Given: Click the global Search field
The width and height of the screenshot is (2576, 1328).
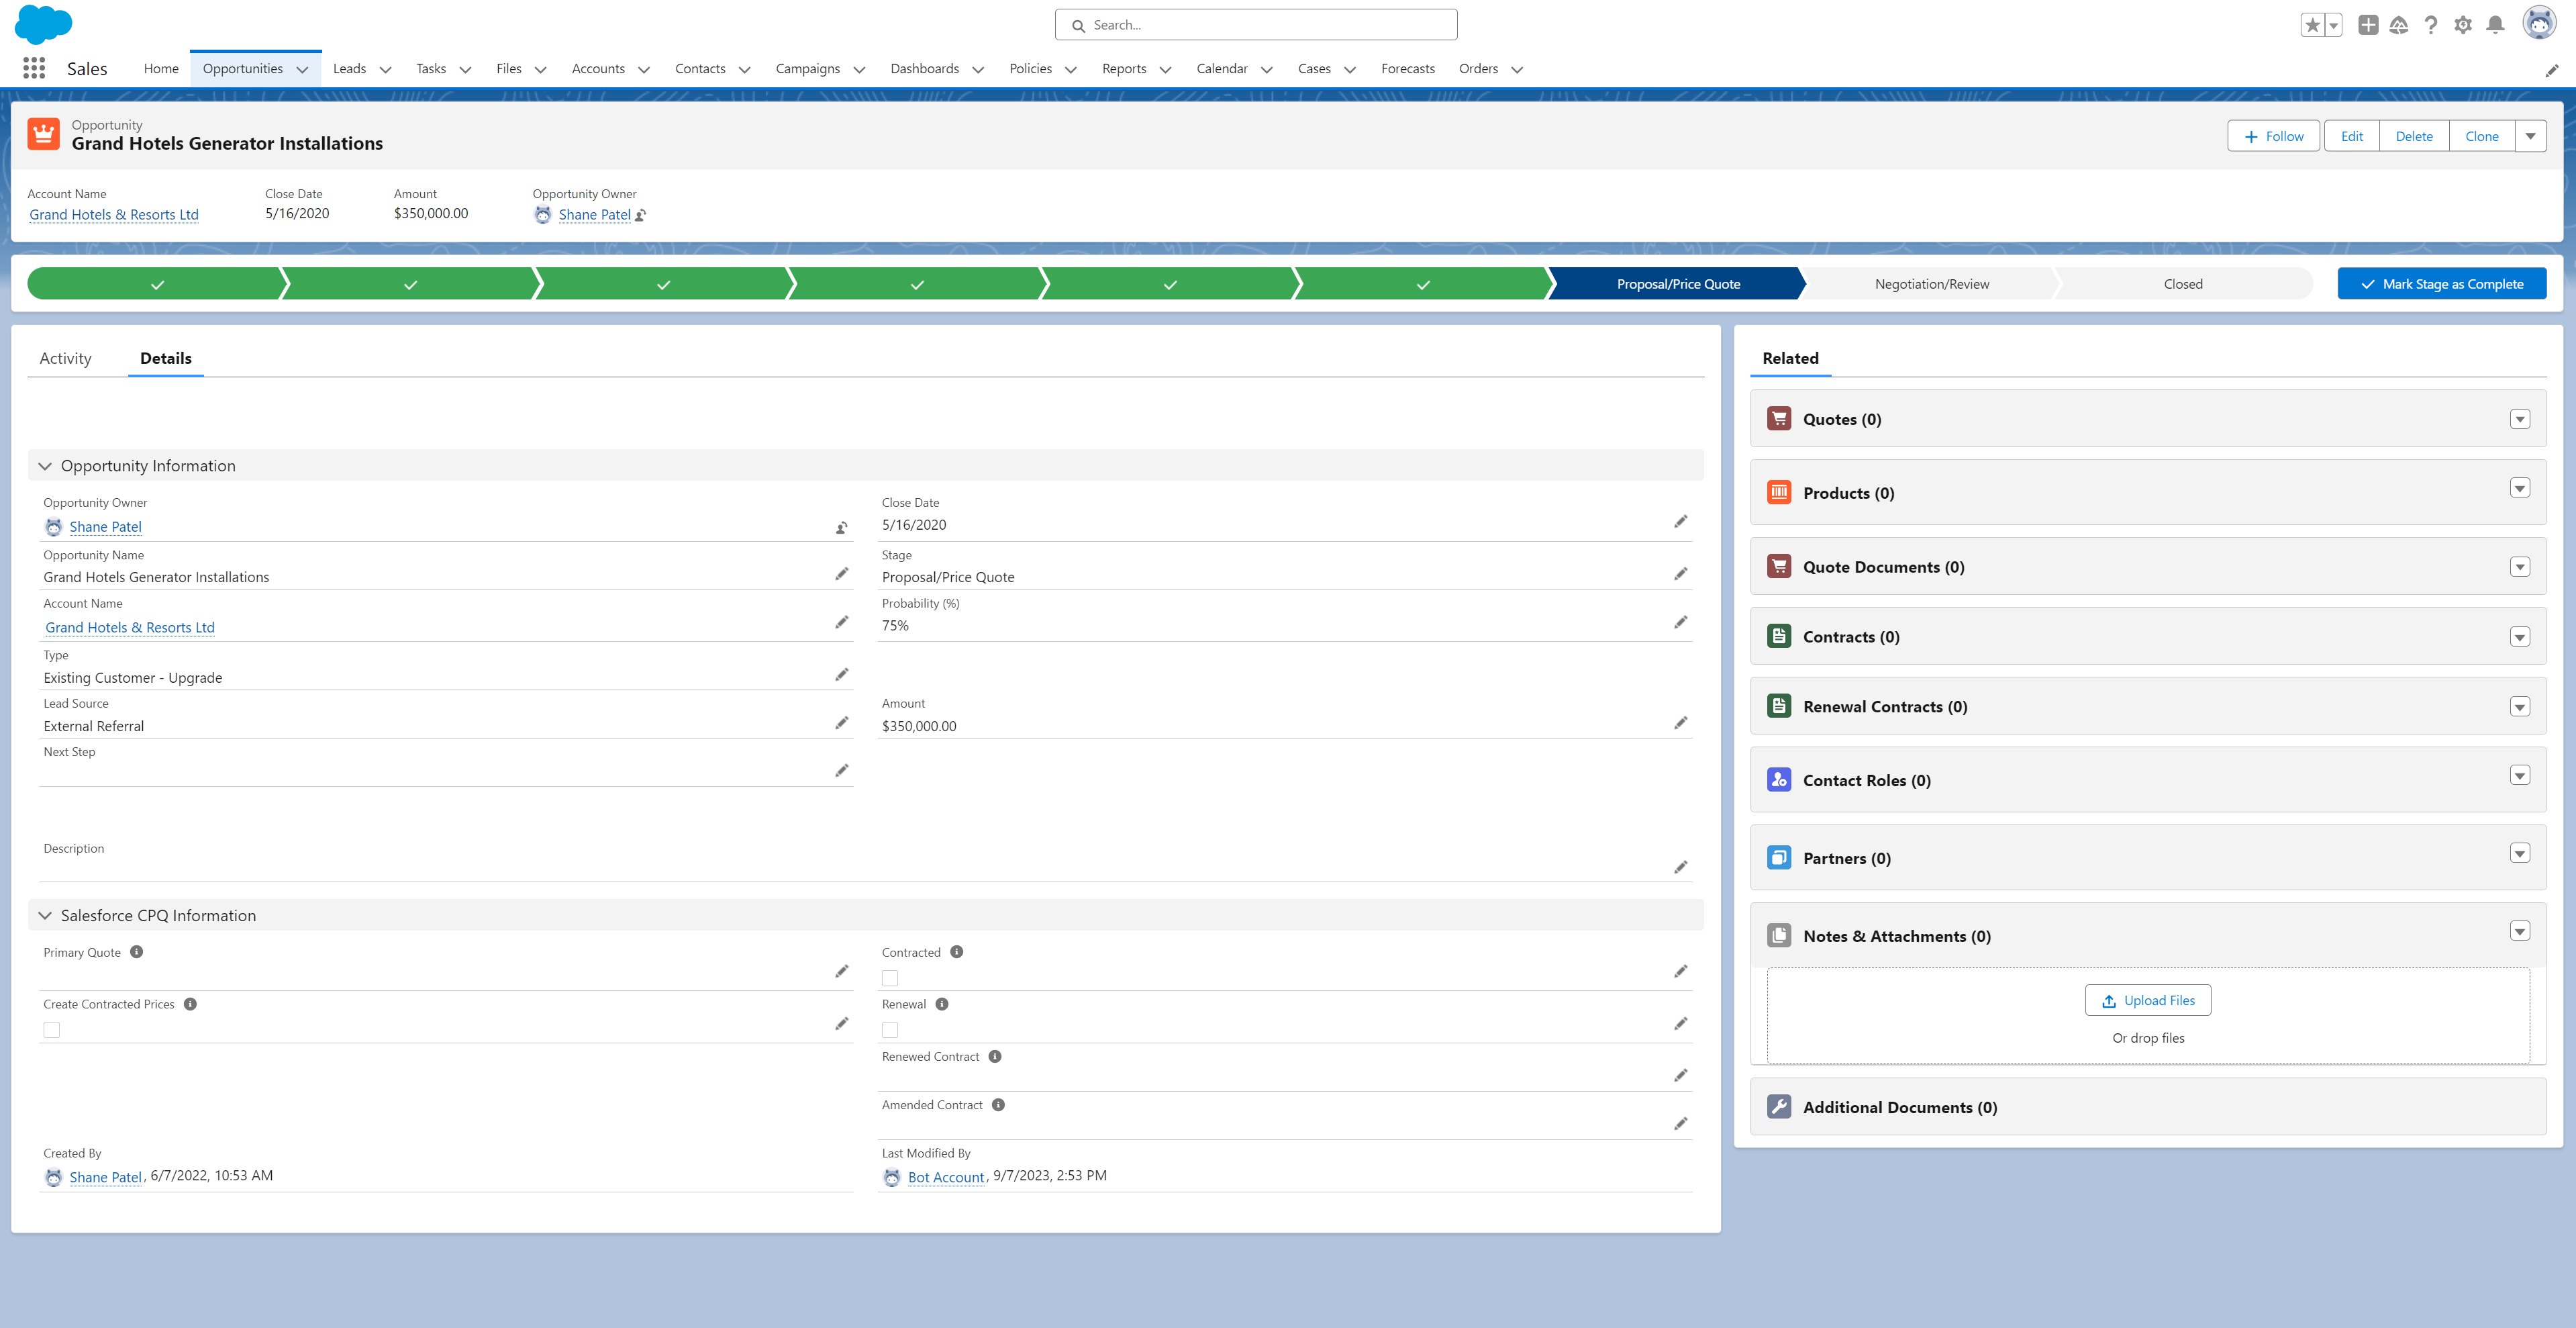Looking at the screenshot, I should click(1256, 25).
